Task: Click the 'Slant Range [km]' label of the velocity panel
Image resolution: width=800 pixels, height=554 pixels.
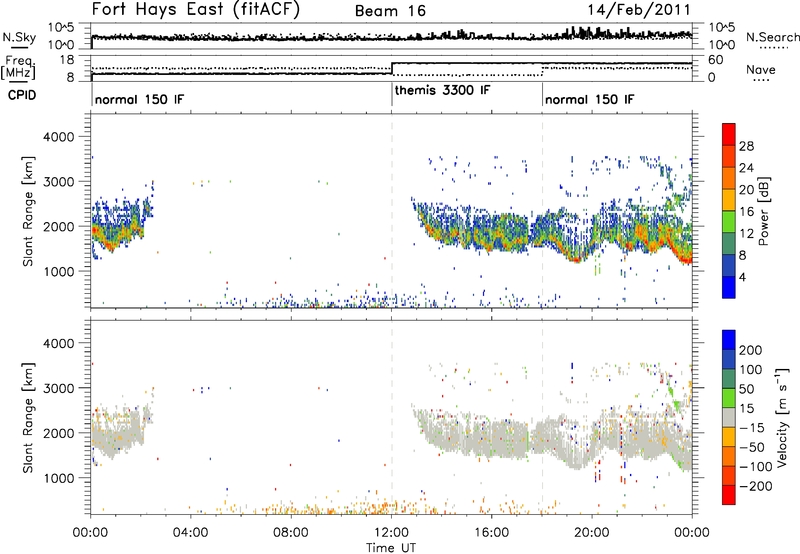Action: point(28,418)
